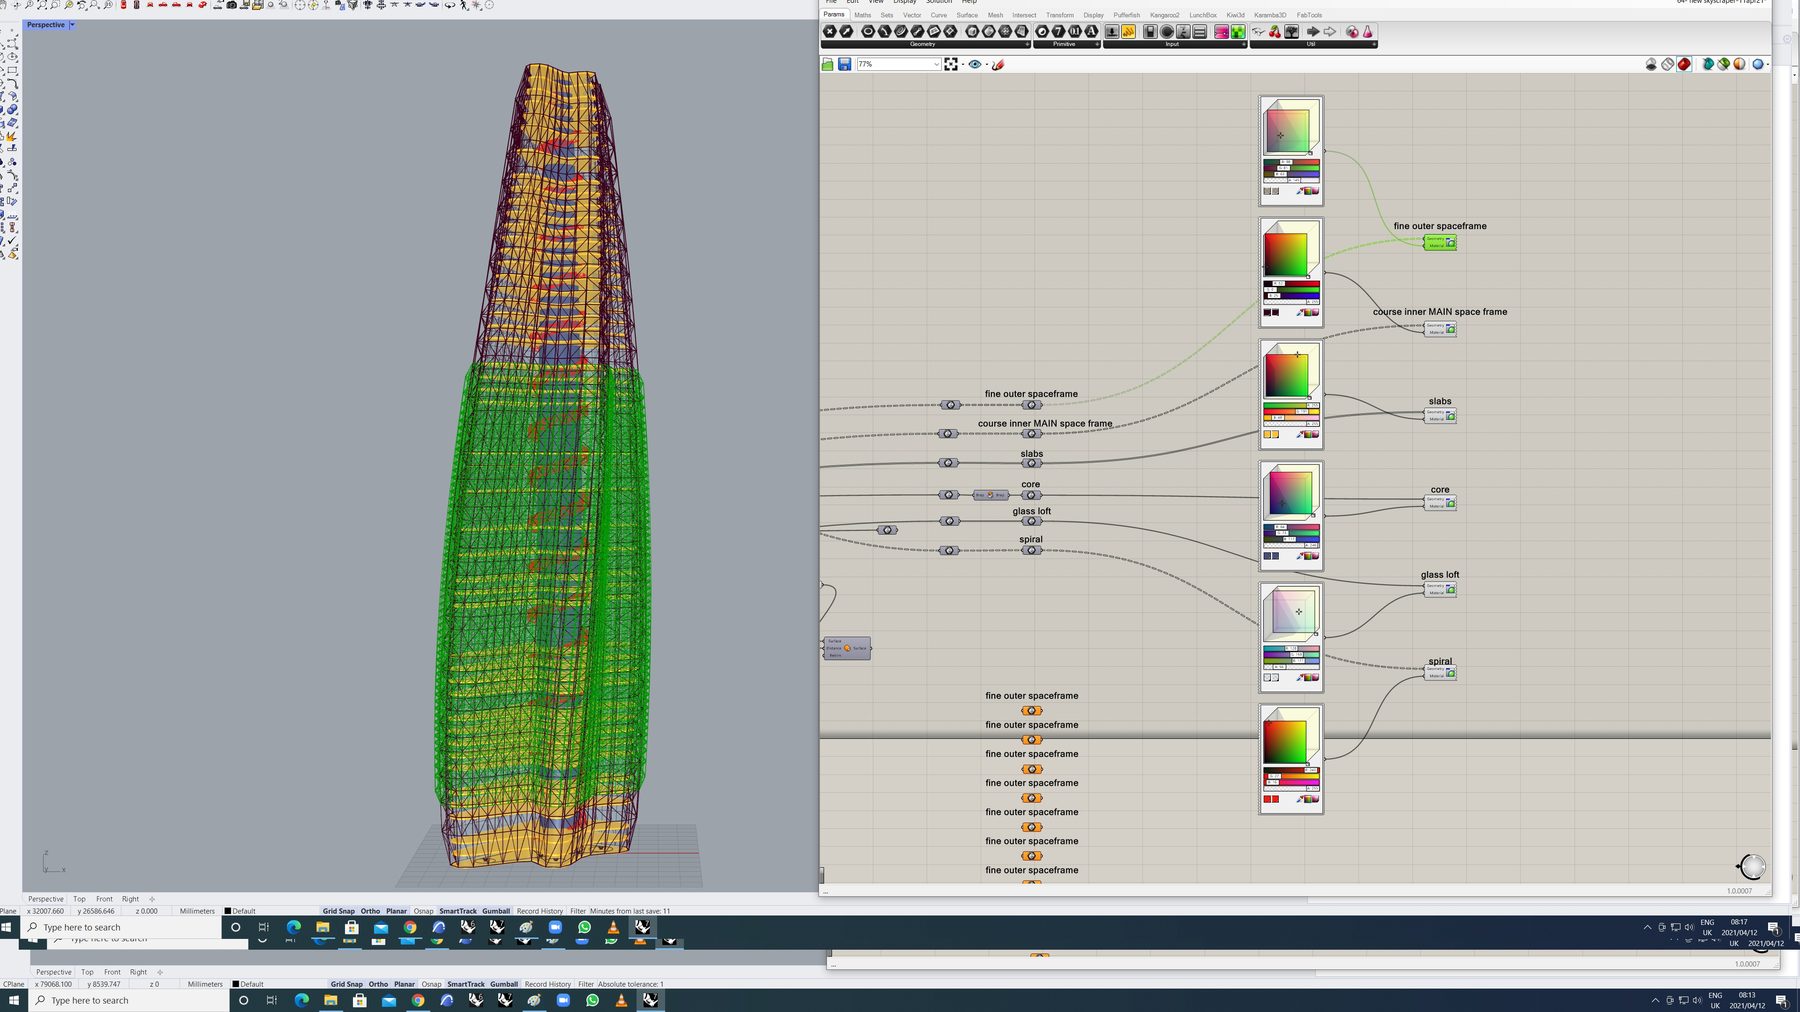Switch to the Vector tab

click(912, 15)
